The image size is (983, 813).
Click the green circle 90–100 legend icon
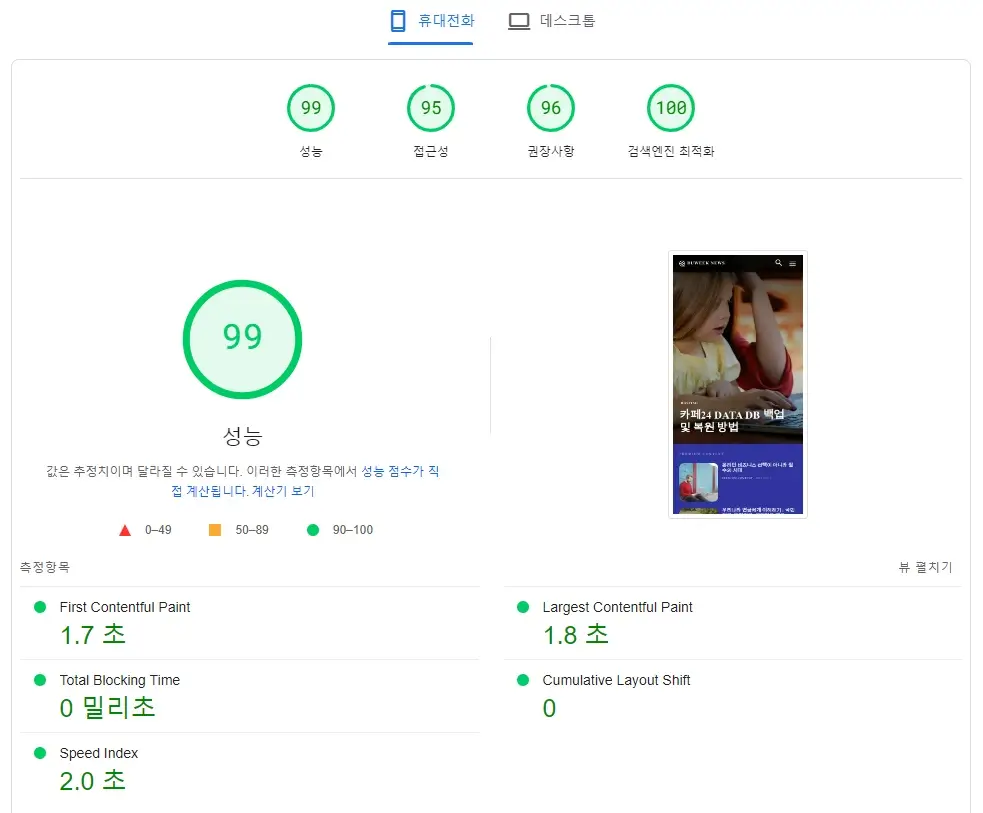tap(313, 530)
